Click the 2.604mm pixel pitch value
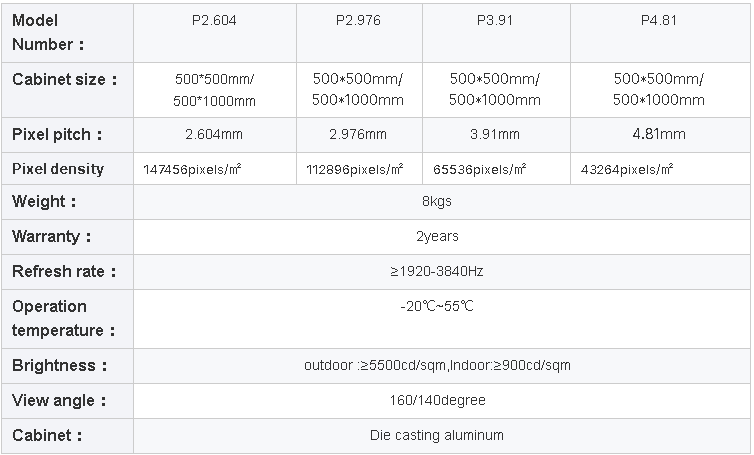 pos(215,135)
